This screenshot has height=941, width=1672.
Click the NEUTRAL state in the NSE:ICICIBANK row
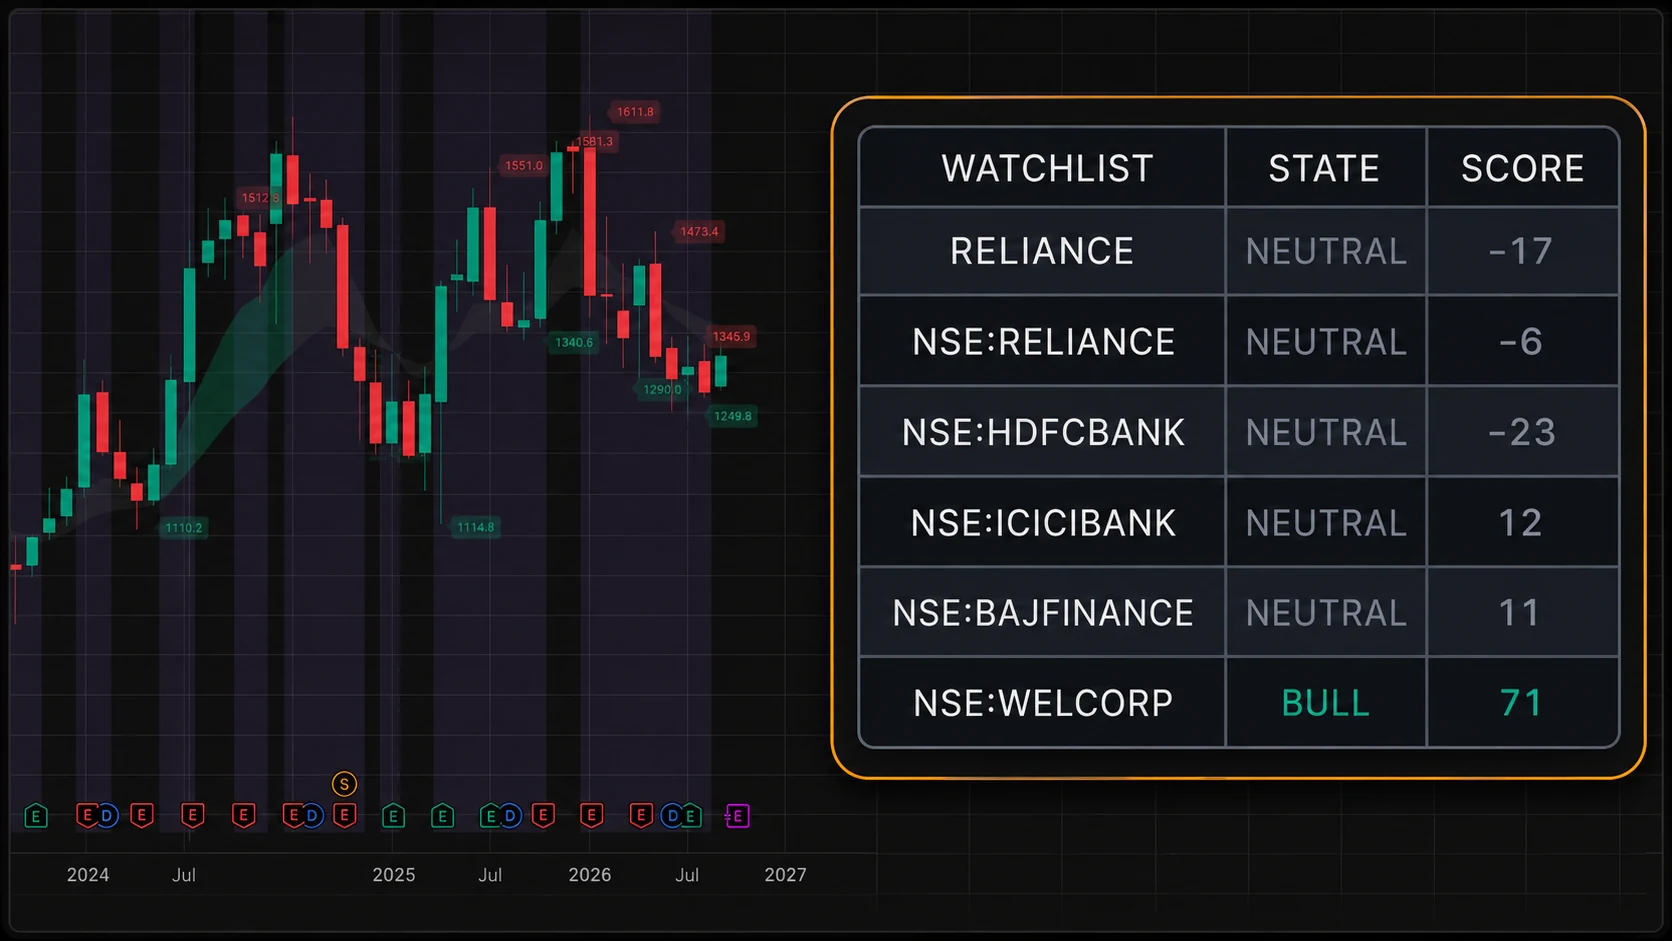point(1326,523)
